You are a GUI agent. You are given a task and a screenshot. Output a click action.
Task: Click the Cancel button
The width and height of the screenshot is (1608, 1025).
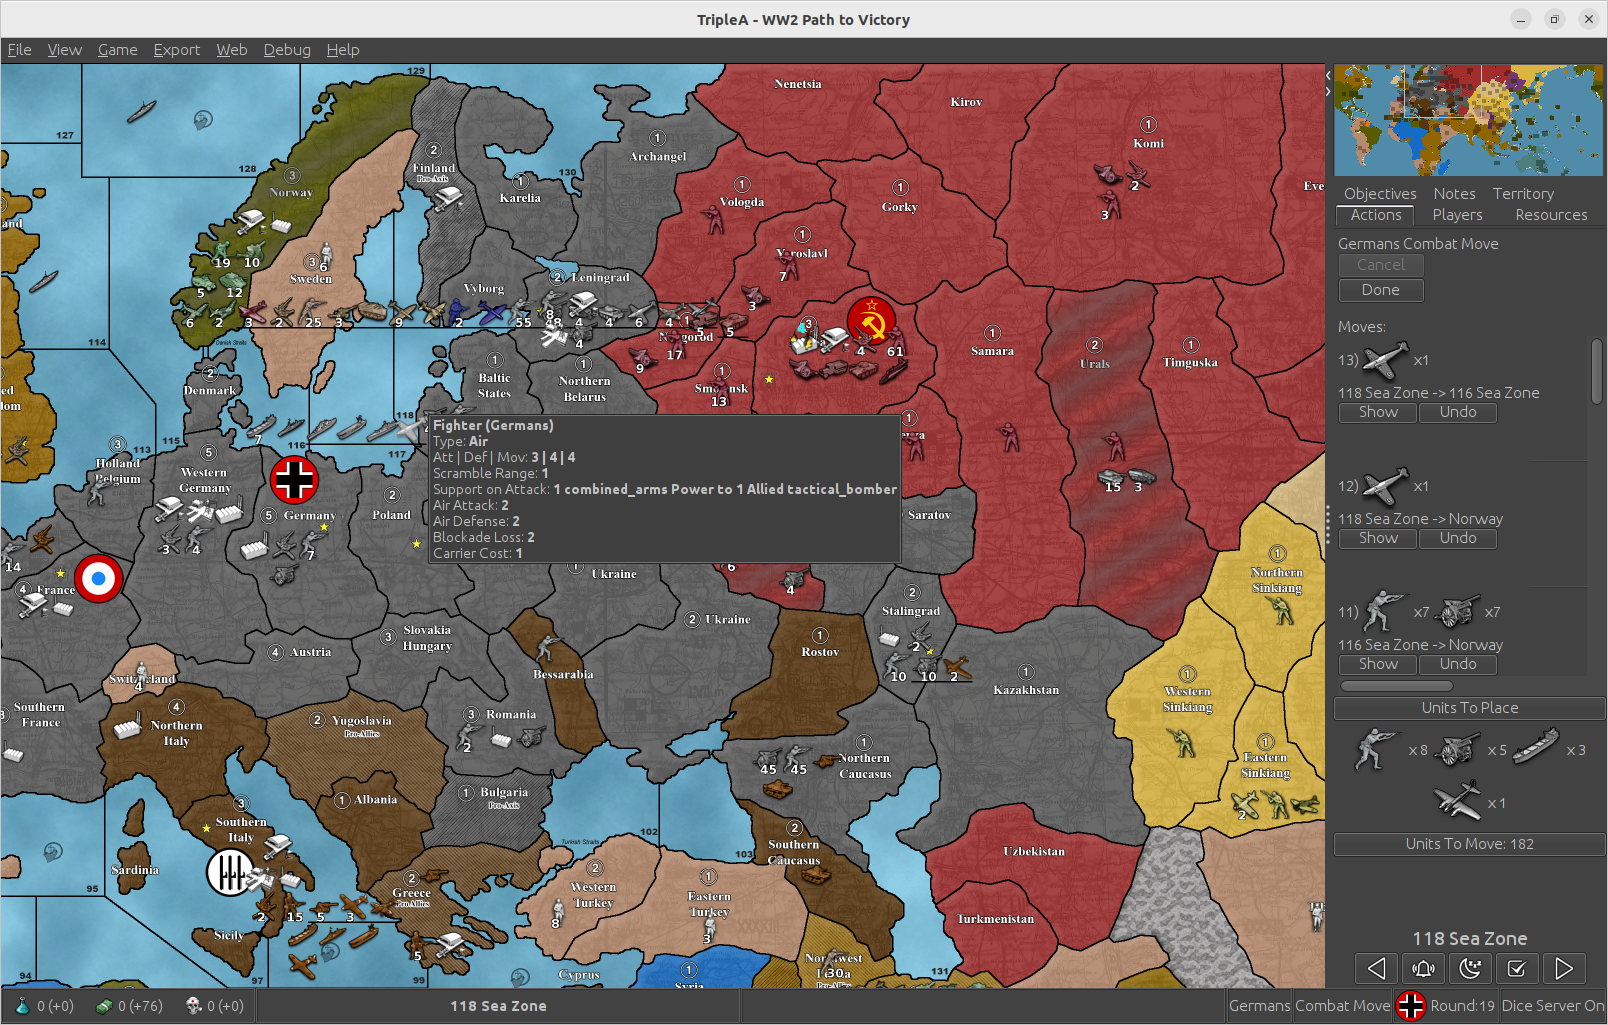tap(1381, 265)
